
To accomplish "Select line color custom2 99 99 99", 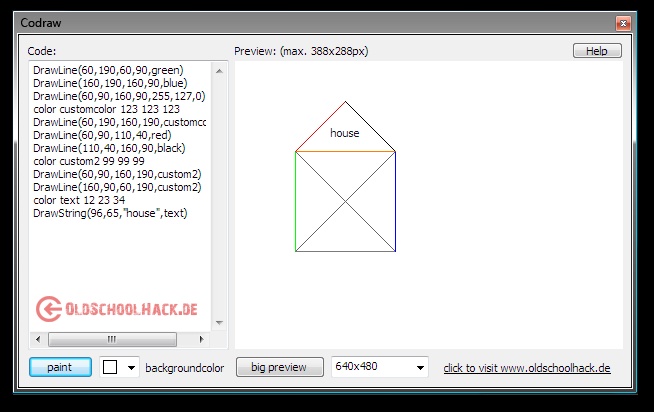I will tap(89, 161).
